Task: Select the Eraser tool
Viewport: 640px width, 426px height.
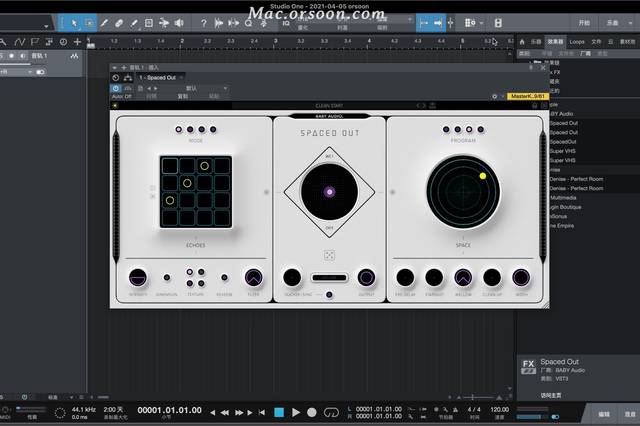Action: coord(119,23)
